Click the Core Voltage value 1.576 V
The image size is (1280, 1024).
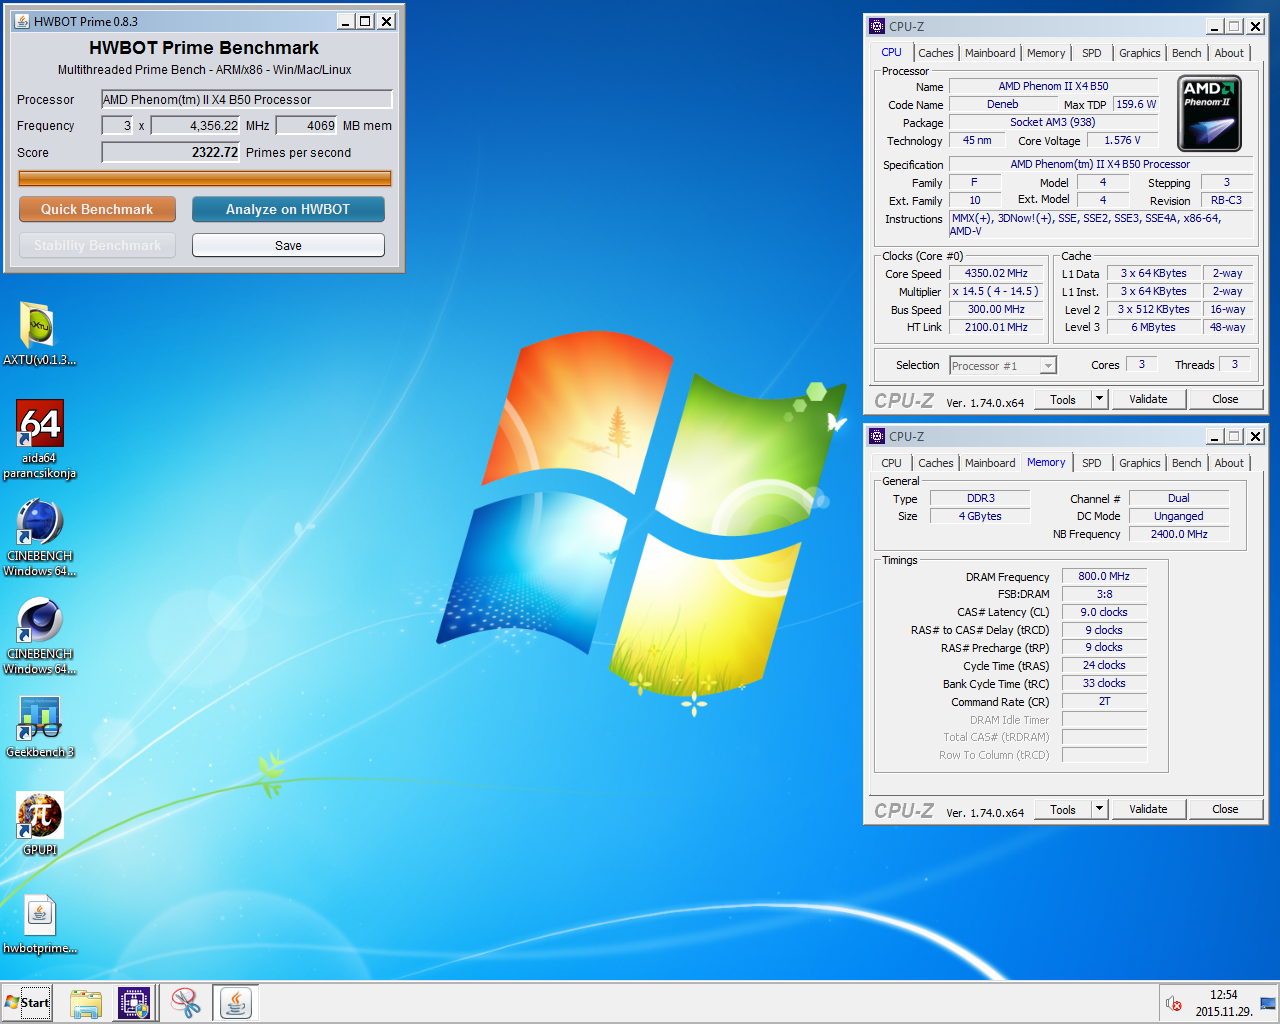tap(1122, 140)
